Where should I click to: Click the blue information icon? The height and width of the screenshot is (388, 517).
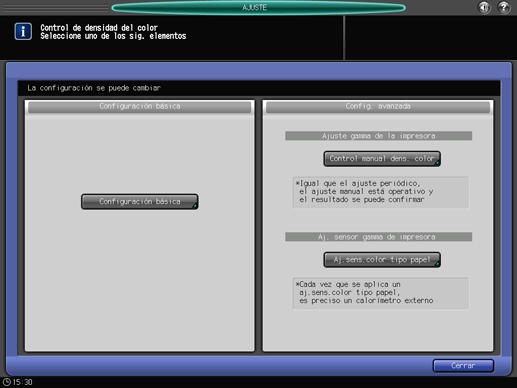coord(23,31)
